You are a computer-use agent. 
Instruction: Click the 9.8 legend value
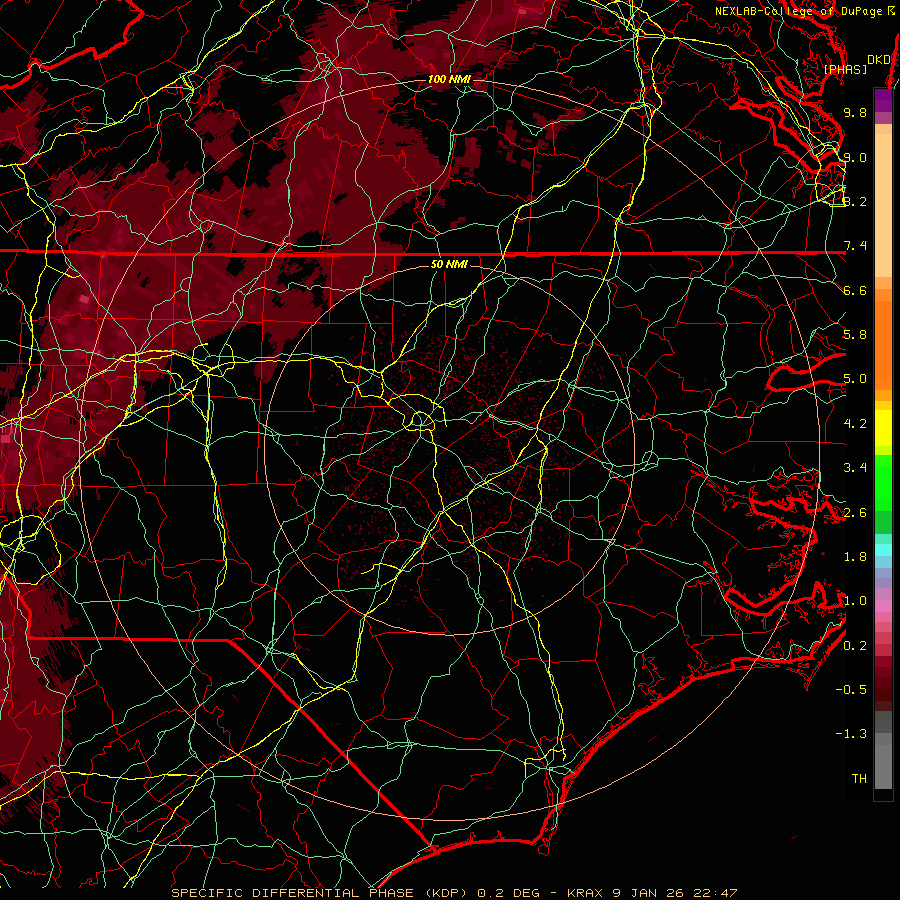(x=855, y=112)
